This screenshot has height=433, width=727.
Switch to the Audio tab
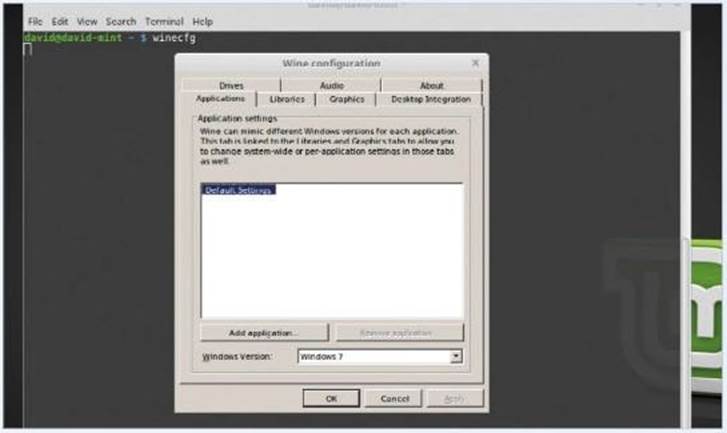pos(332,85)
